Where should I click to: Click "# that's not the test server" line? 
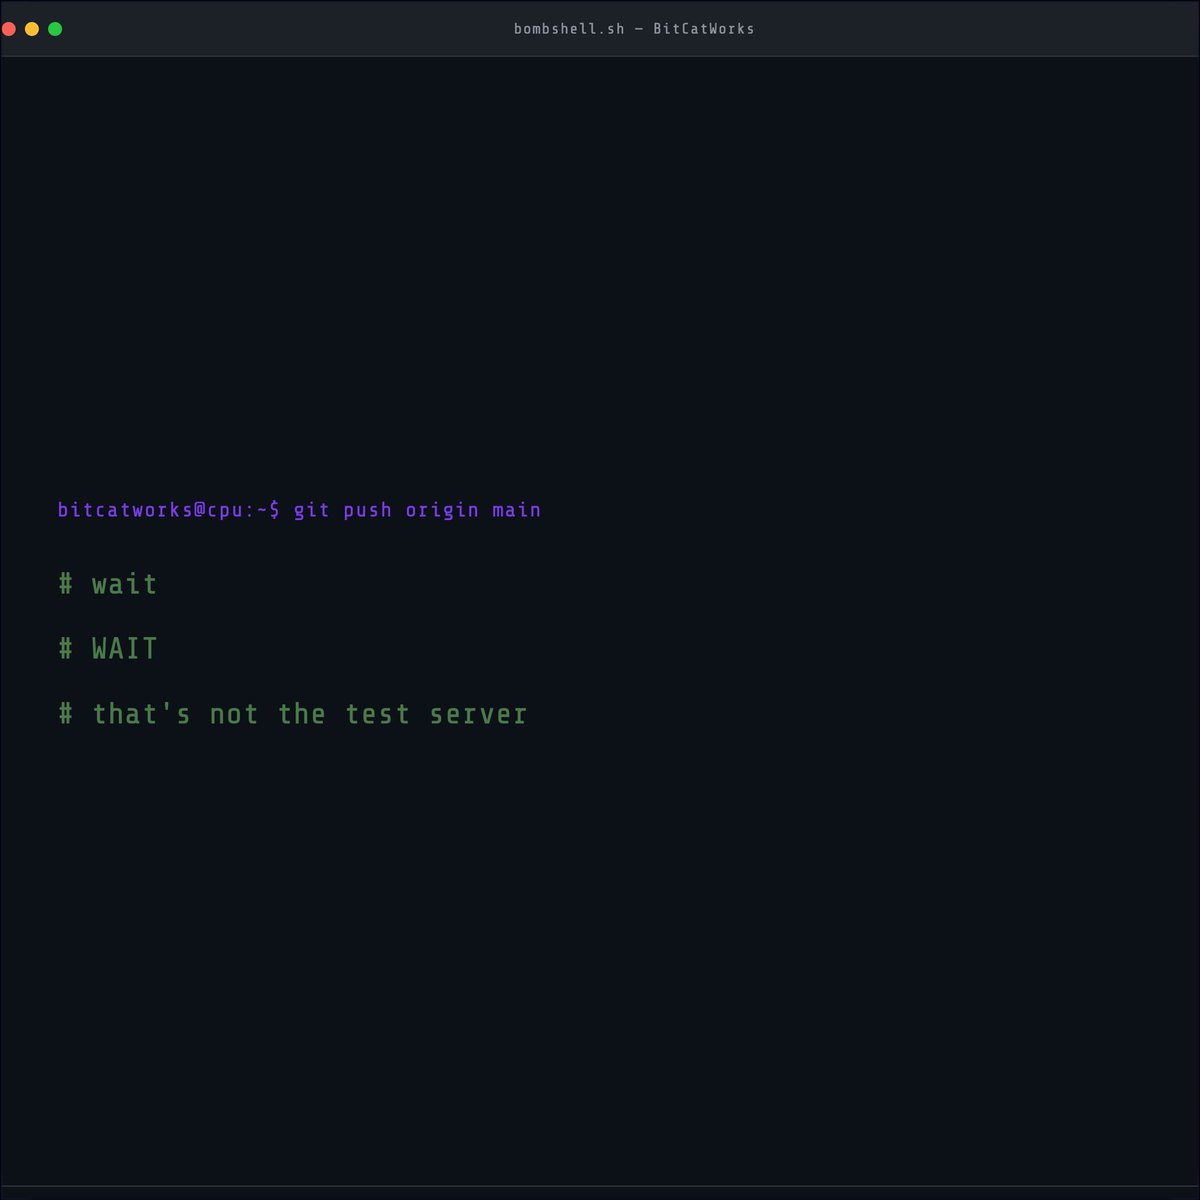point(292,714)
